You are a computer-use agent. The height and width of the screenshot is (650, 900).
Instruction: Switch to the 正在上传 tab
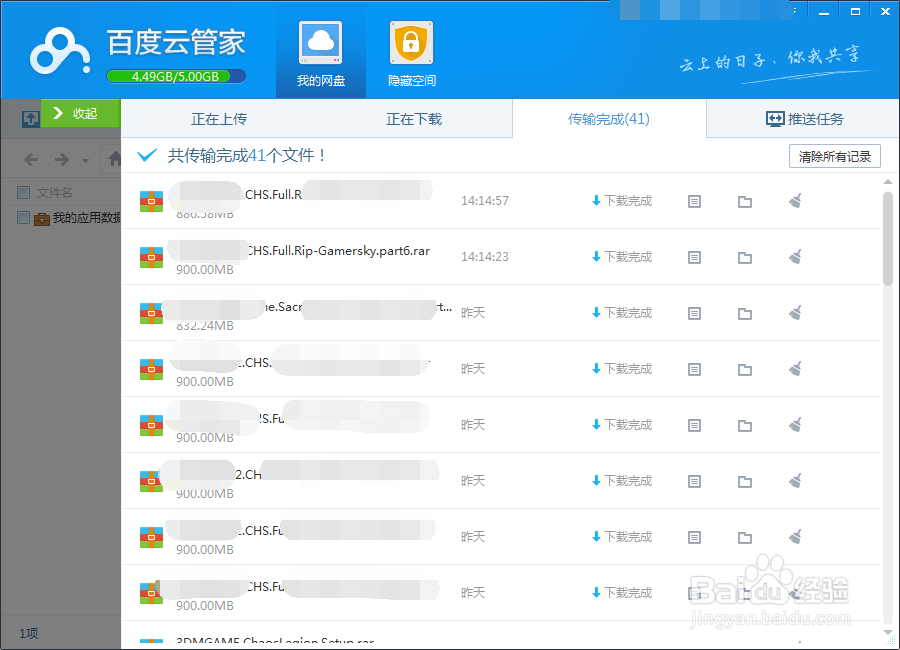point(219,119)
